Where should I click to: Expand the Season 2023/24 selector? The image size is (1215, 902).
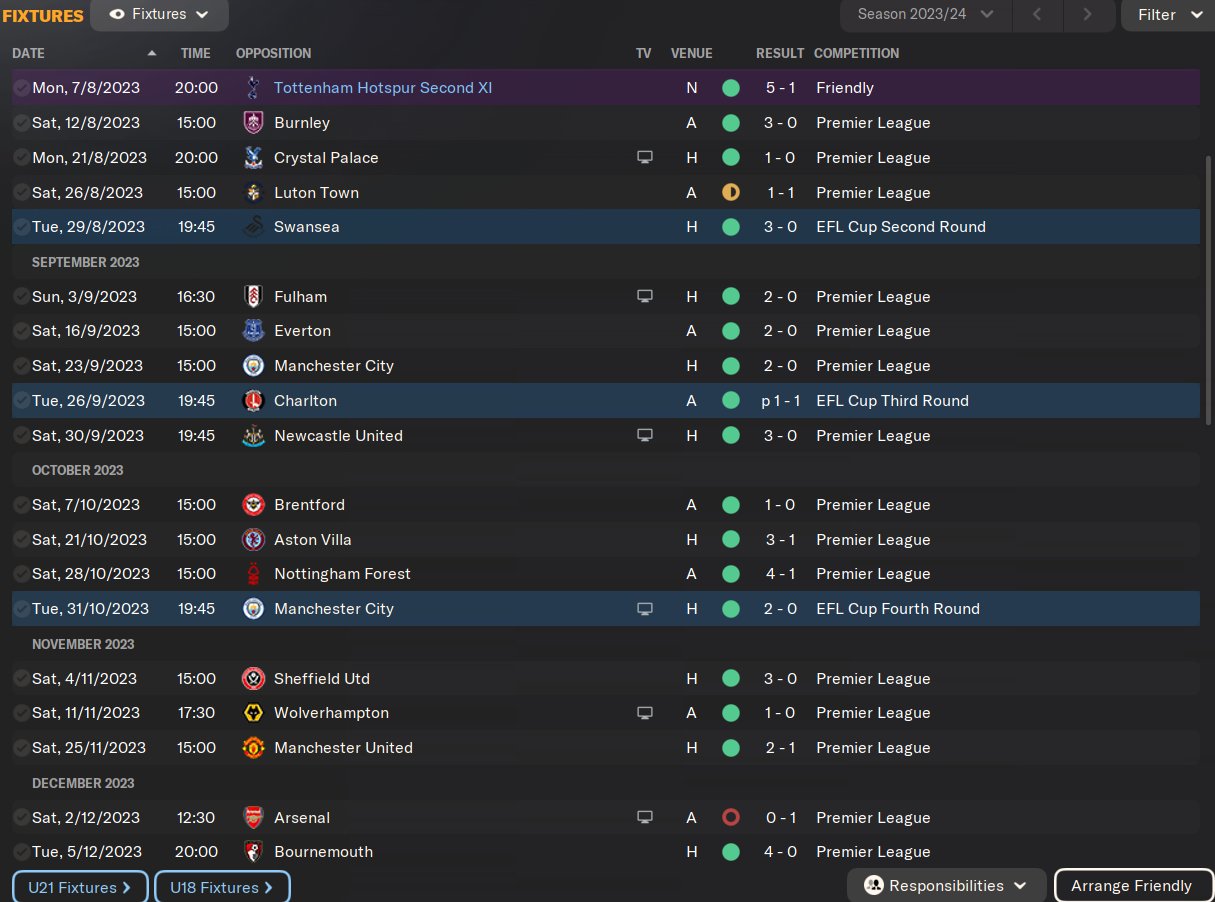coord(927,15)
